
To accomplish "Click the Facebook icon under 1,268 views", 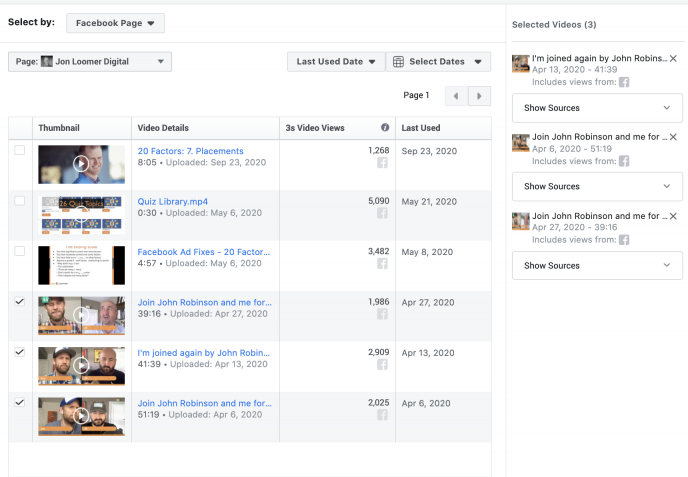I will tap(382, 164).
